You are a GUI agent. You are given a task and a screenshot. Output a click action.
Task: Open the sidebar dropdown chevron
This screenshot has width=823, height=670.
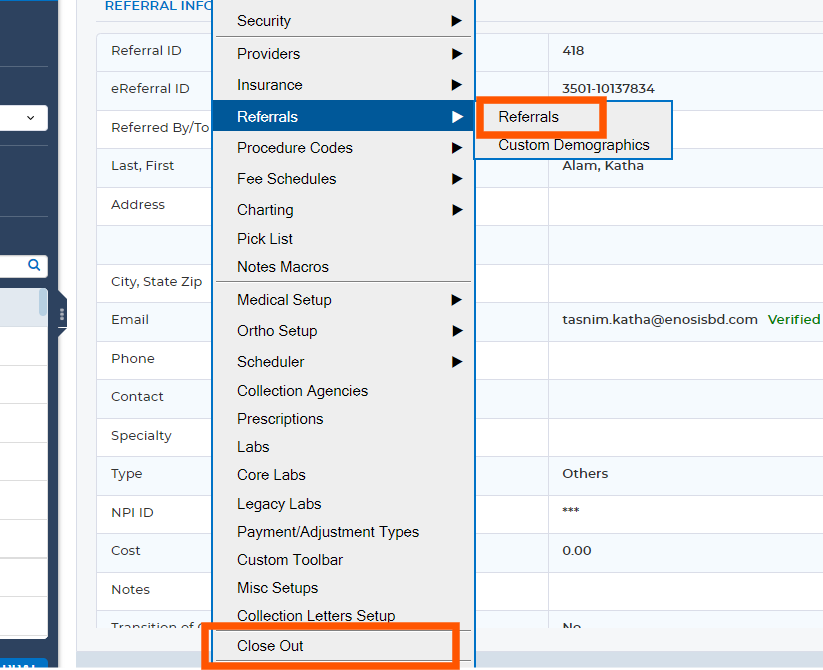pyautogui.click(x=30, y=118)
